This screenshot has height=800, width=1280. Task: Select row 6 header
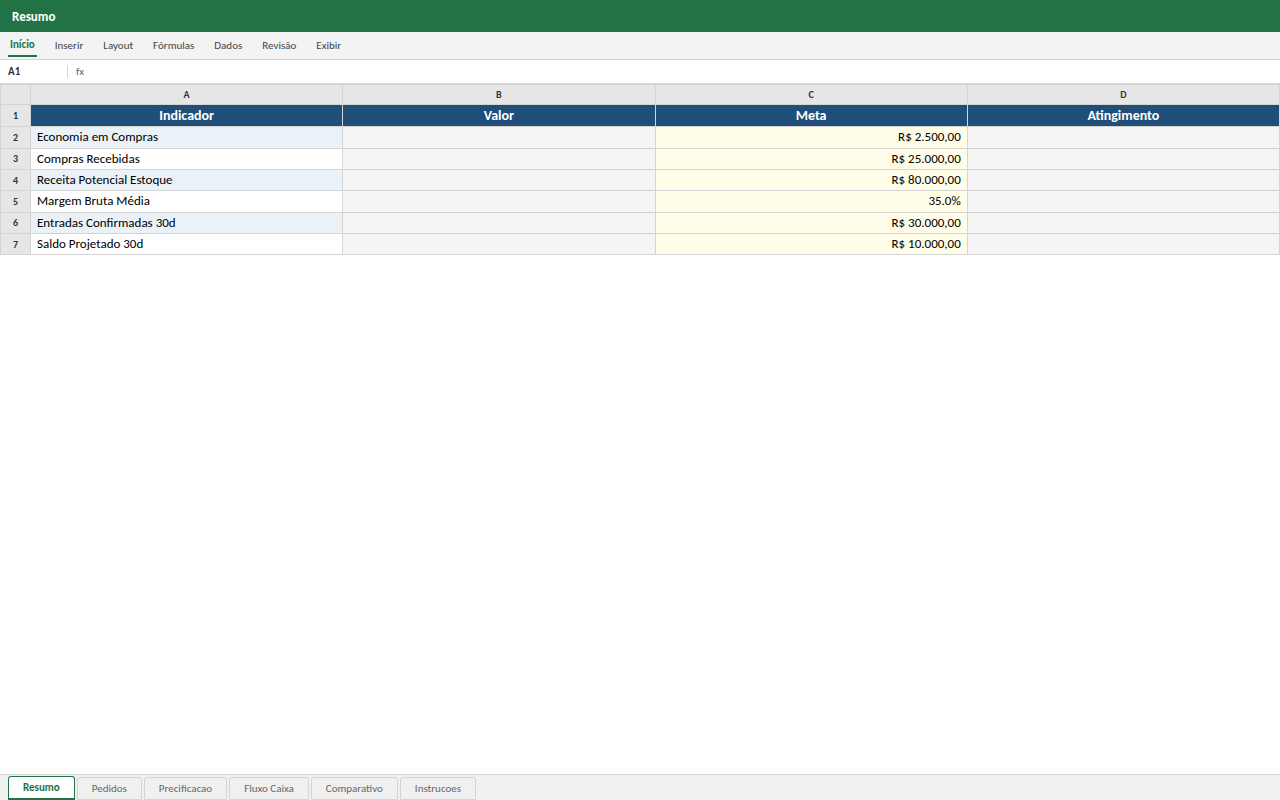(x=15, y=223)
